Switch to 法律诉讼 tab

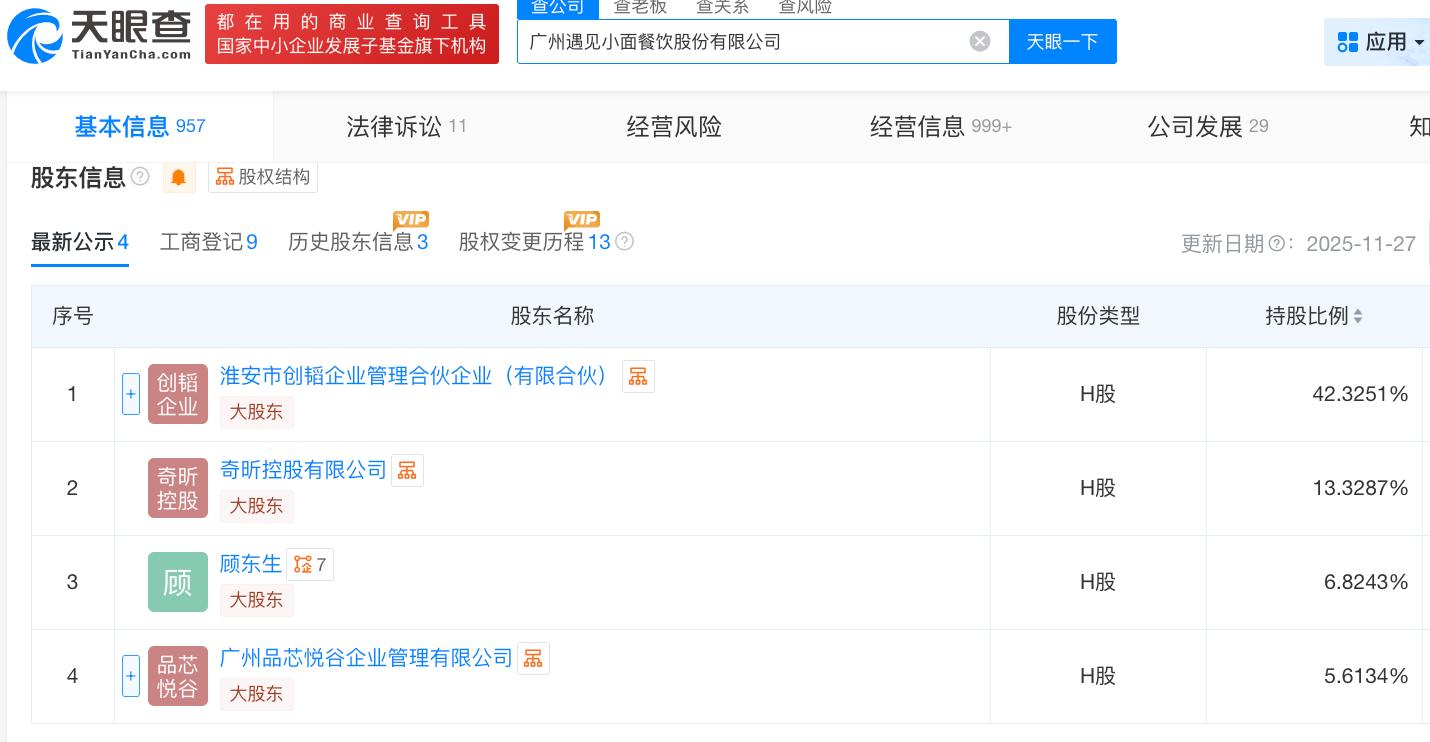[x=405, y=127]
